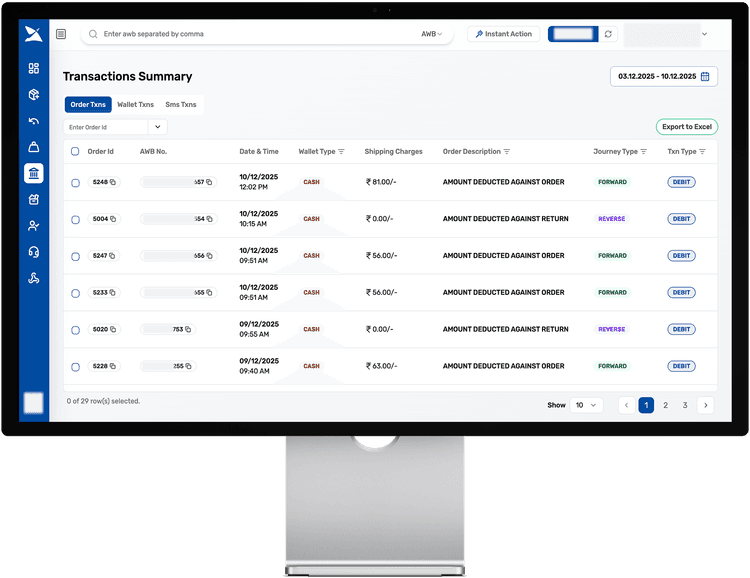Click the wallet refresh icon in header
Screen dimensions: 750x578
click(x=608, y=34)
